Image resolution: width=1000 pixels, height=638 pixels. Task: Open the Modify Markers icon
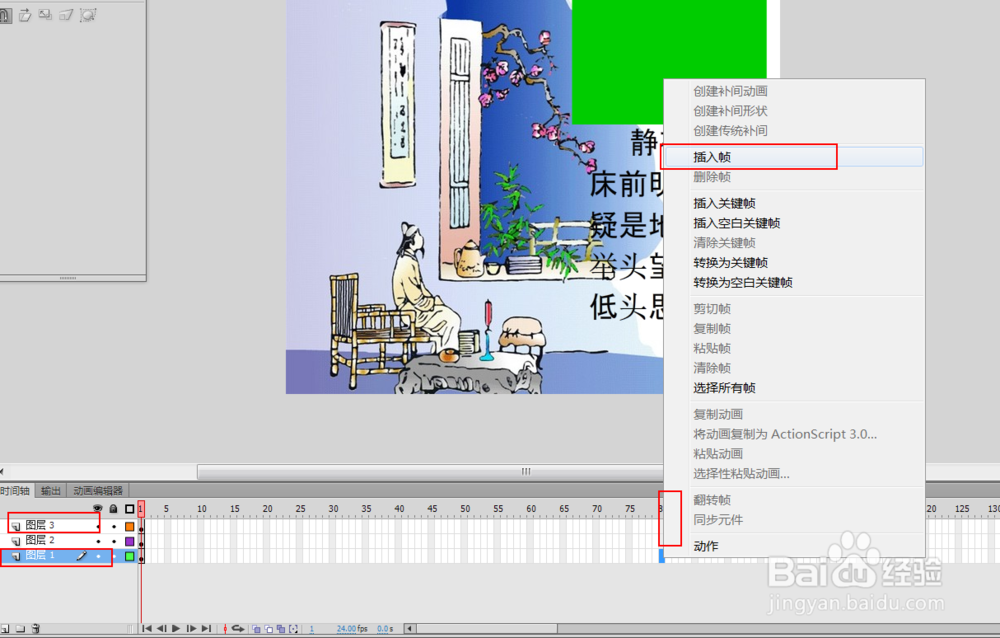293,629
